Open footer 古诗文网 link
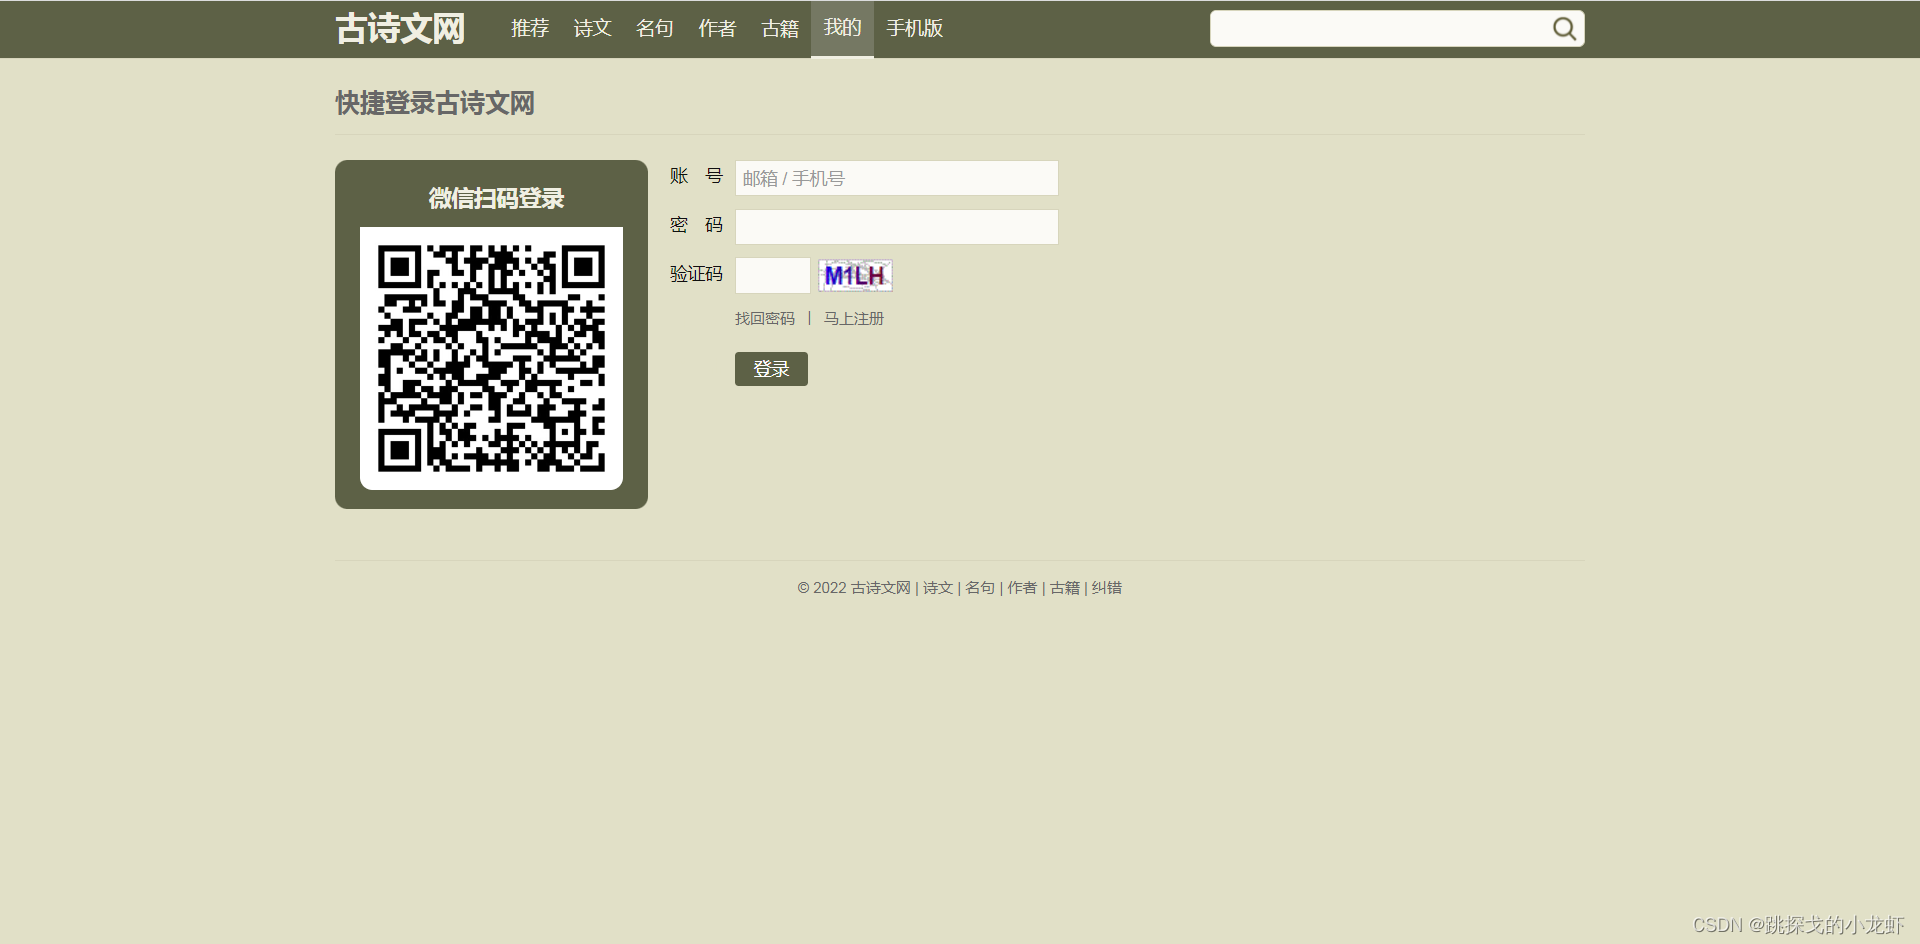Image resolution: width=1920 pixels, height=944 pixels. [881, 588]
